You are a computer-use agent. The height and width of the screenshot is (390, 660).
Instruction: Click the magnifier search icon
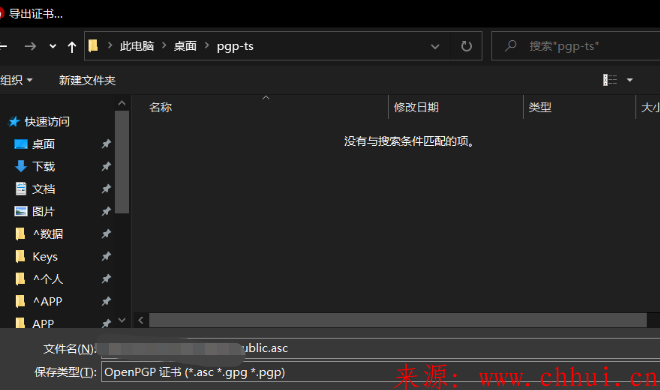(x=511, y=45)
